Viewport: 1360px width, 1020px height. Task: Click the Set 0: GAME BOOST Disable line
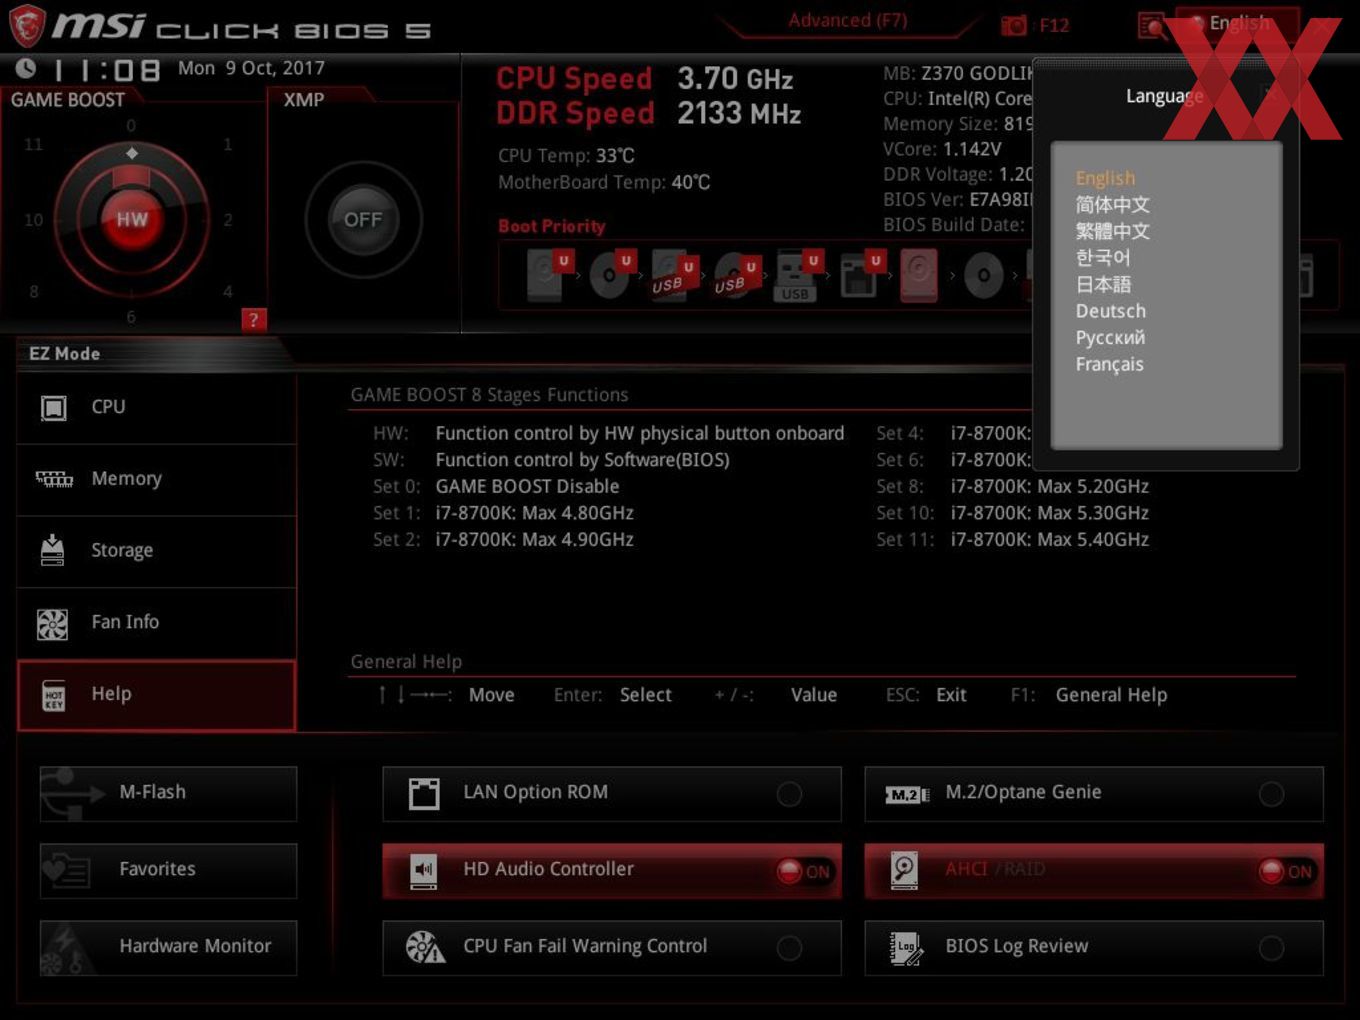point(496,486)
